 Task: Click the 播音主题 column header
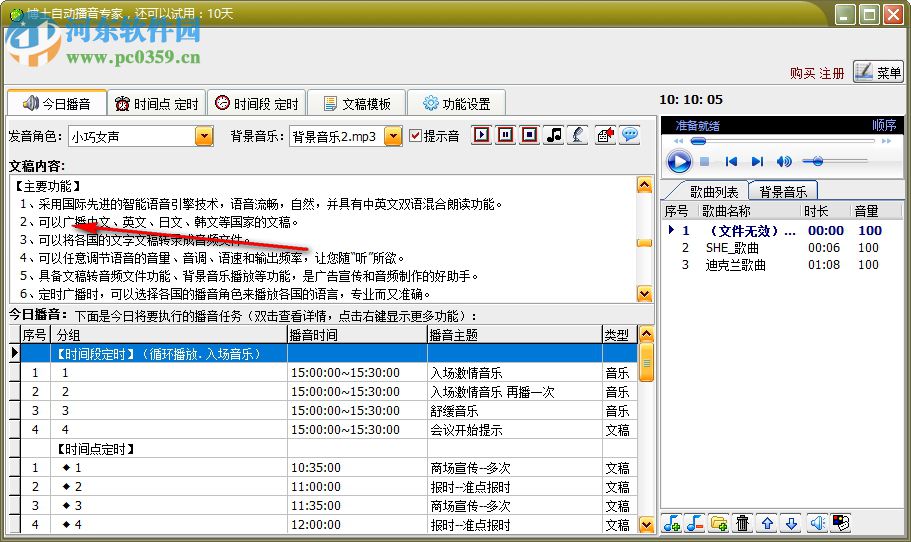point(515,335)
